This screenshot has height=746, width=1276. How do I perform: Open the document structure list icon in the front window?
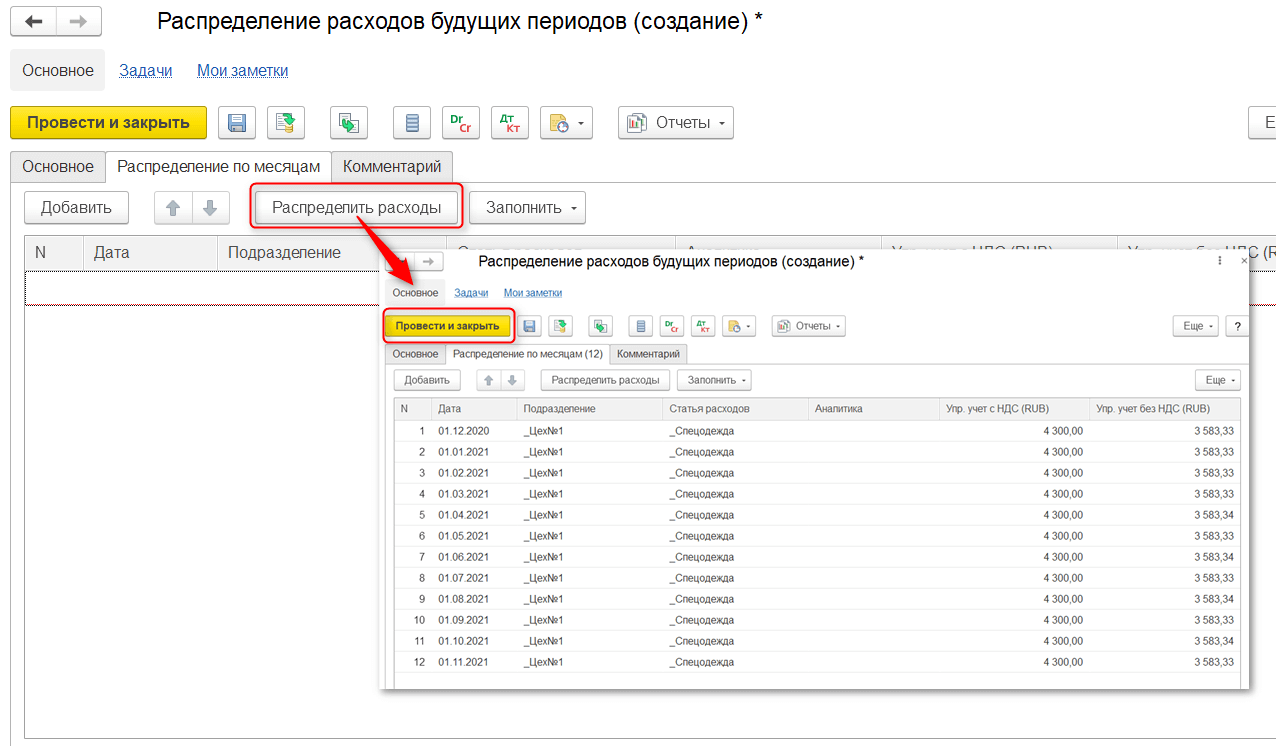click(x=640, y=326)
